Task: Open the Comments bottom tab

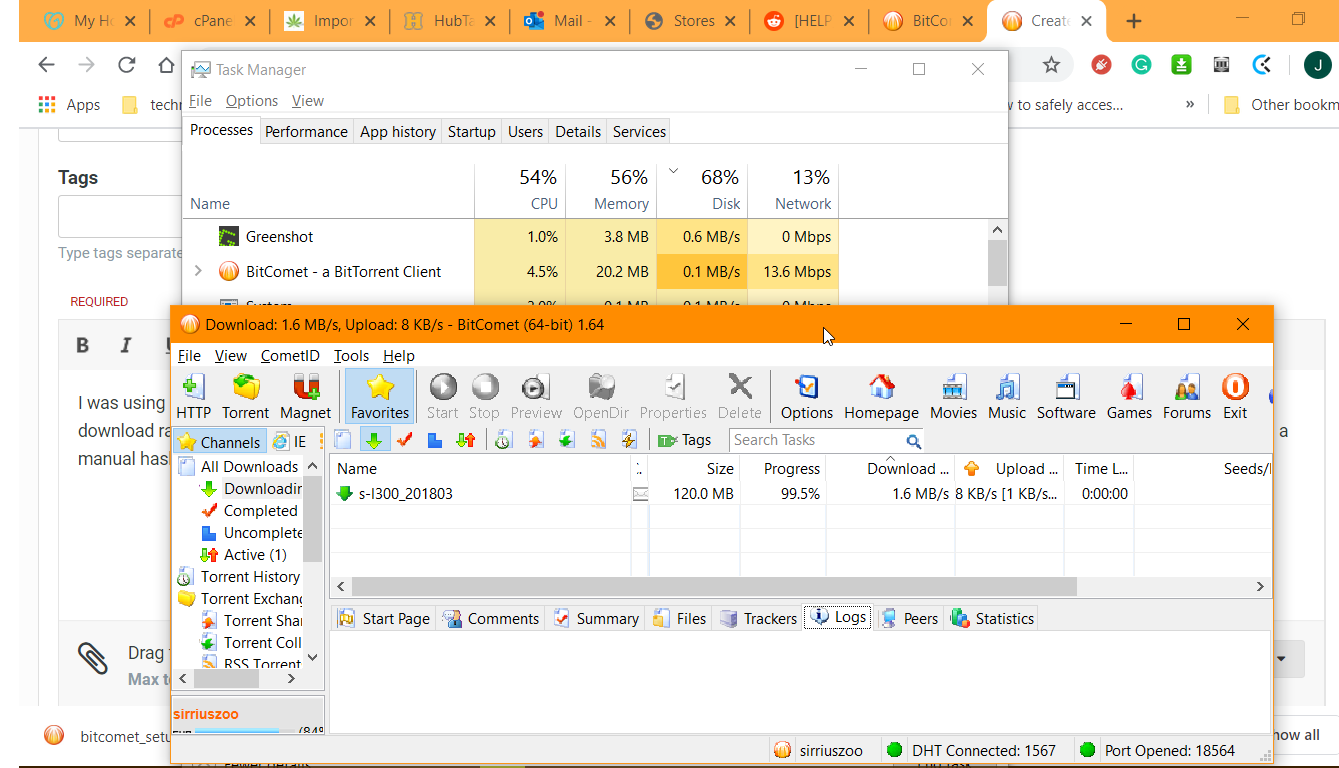Action: click(490, 619)
